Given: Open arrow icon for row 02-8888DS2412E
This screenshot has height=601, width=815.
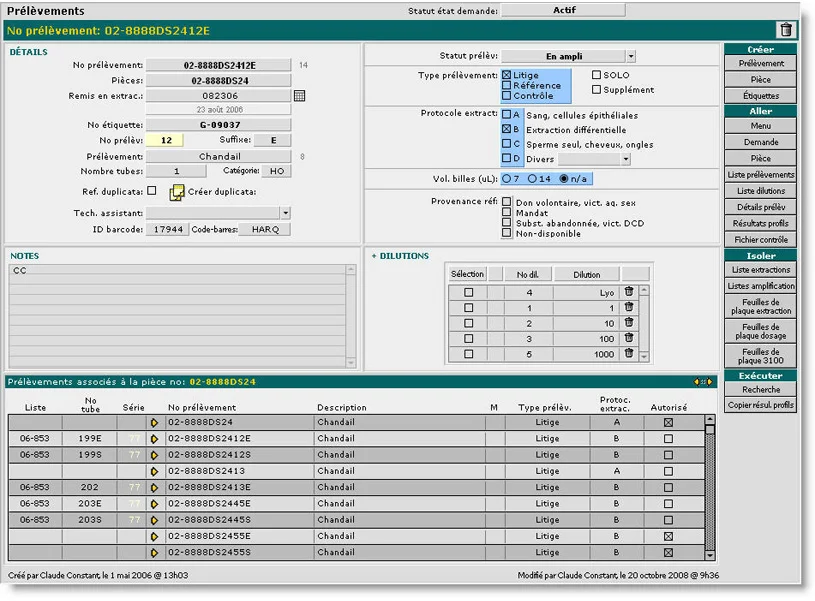Looking at the screenshot, I should pyautogui.click(x=154, y=439).
